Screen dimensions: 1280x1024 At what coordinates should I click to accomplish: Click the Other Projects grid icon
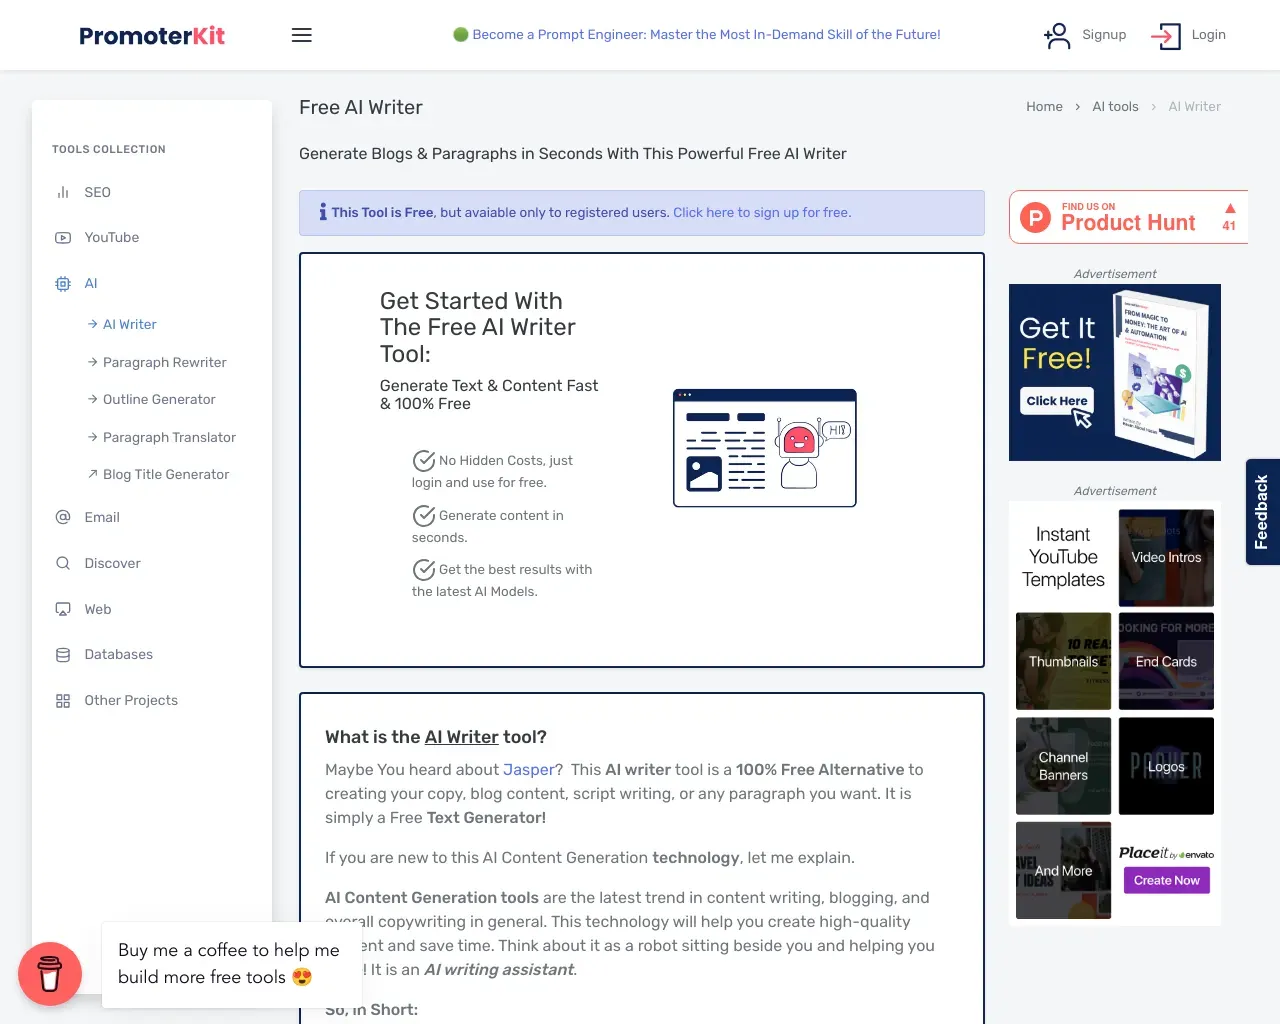click(x=63, y=701)
